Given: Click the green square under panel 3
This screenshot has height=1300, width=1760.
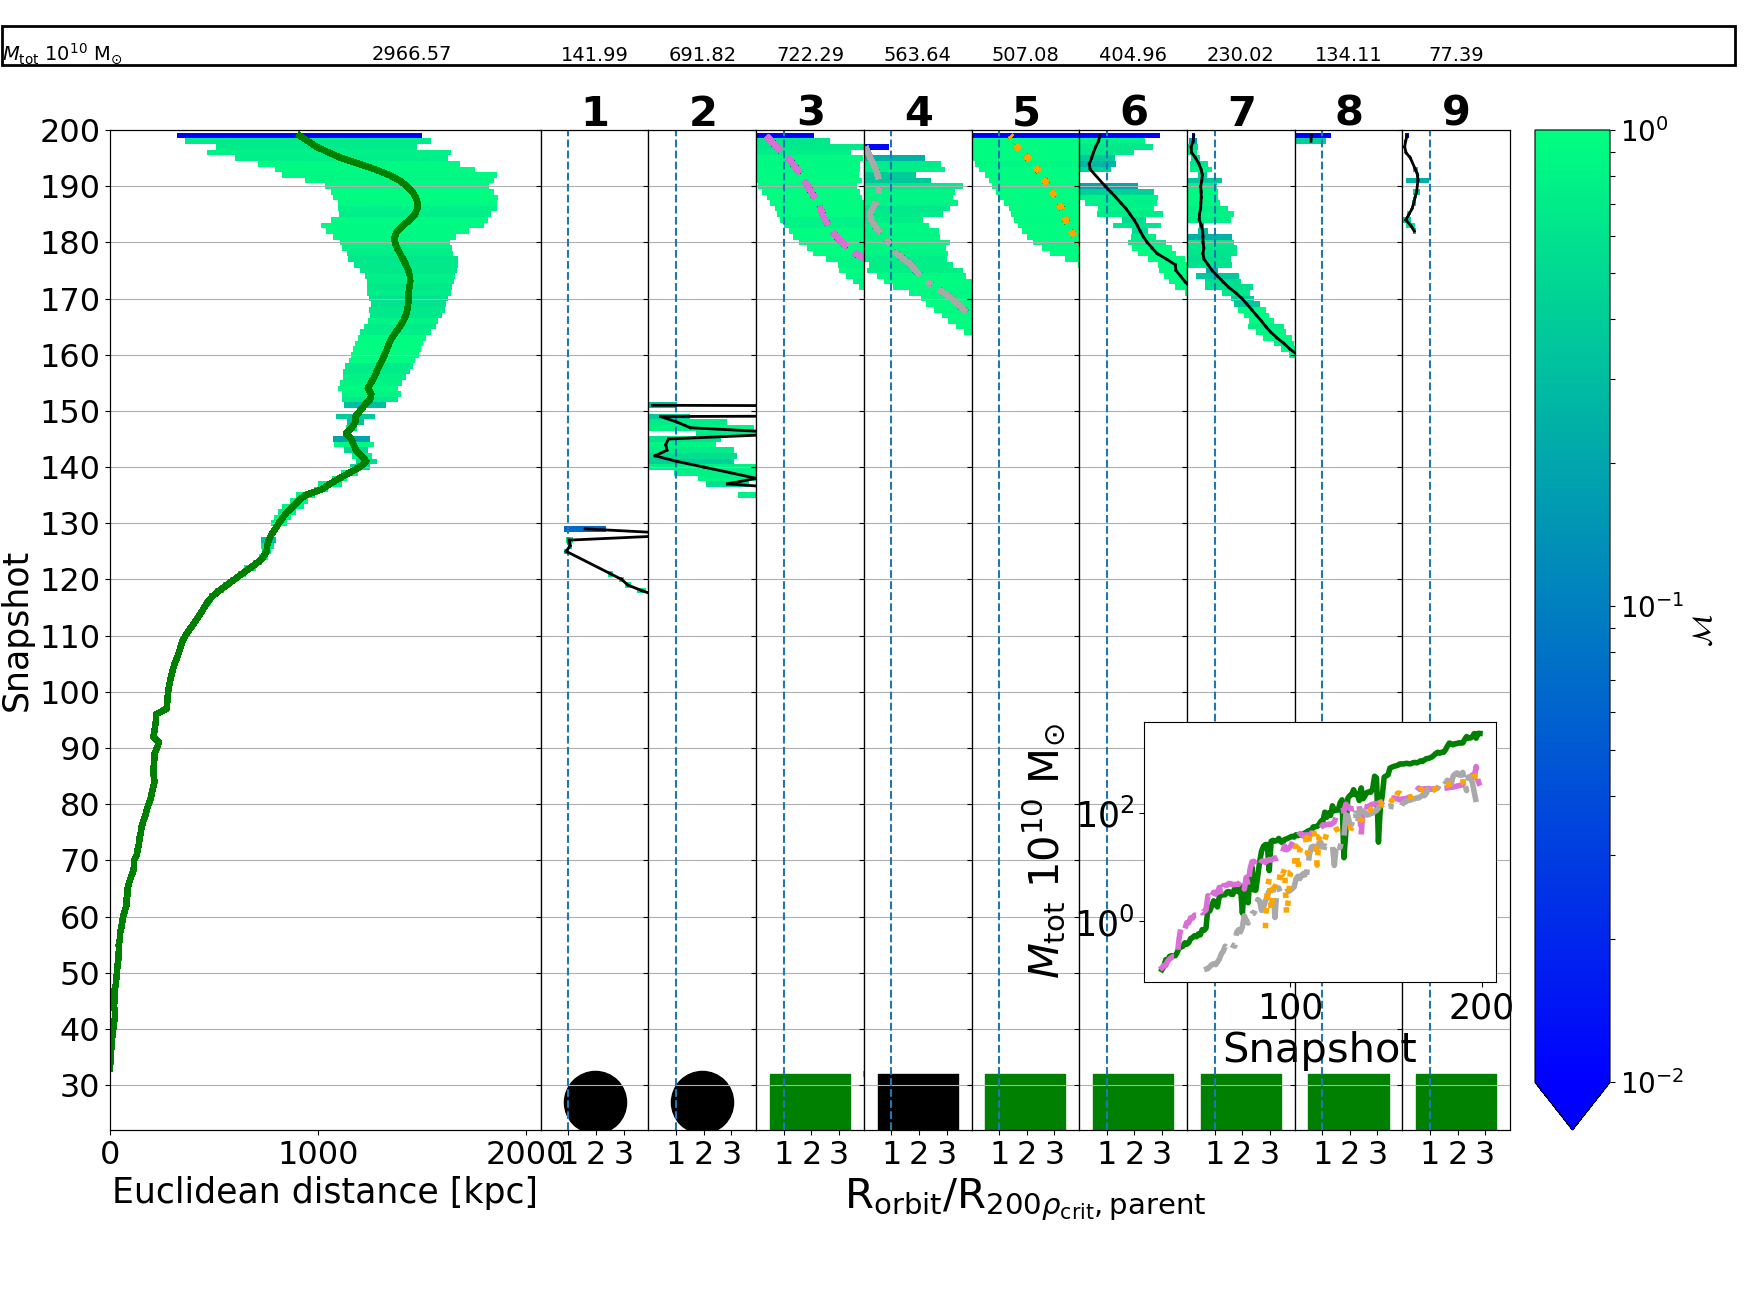Looking at the screenshot, I should pyautogui.click(x=810, y=1102).
